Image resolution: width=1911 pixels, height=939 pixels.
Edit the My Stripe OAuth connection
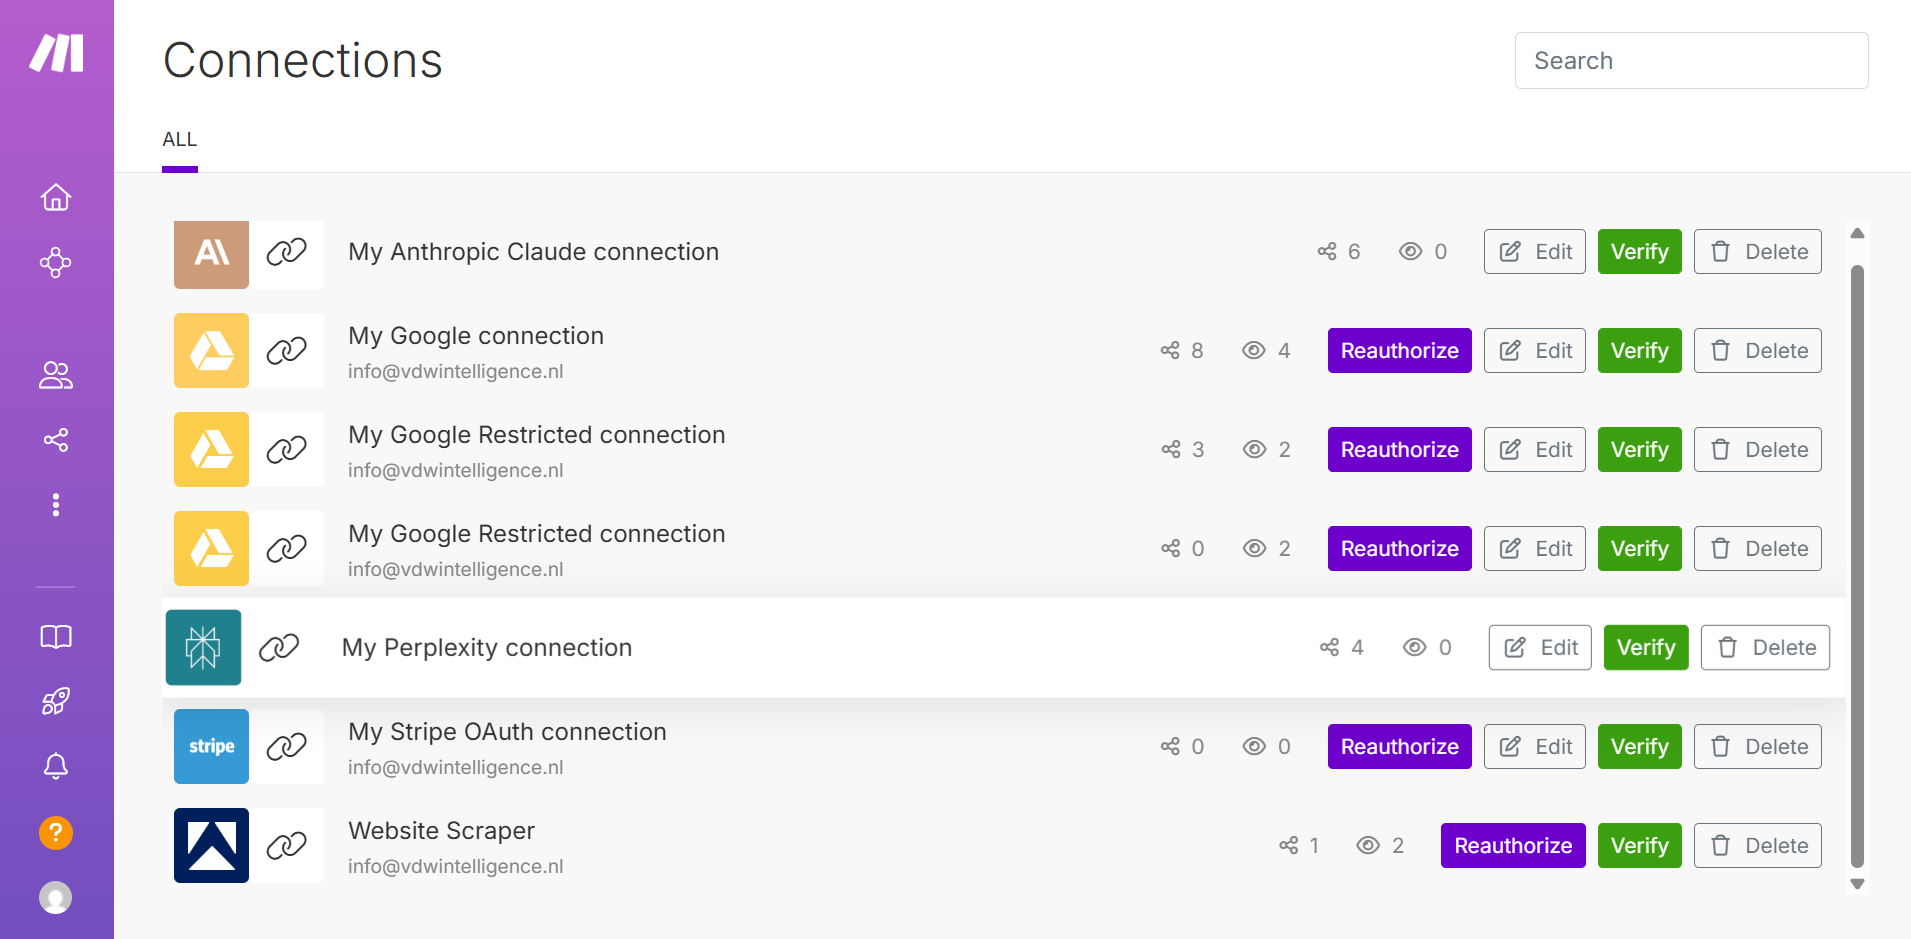click(1534, 747)
